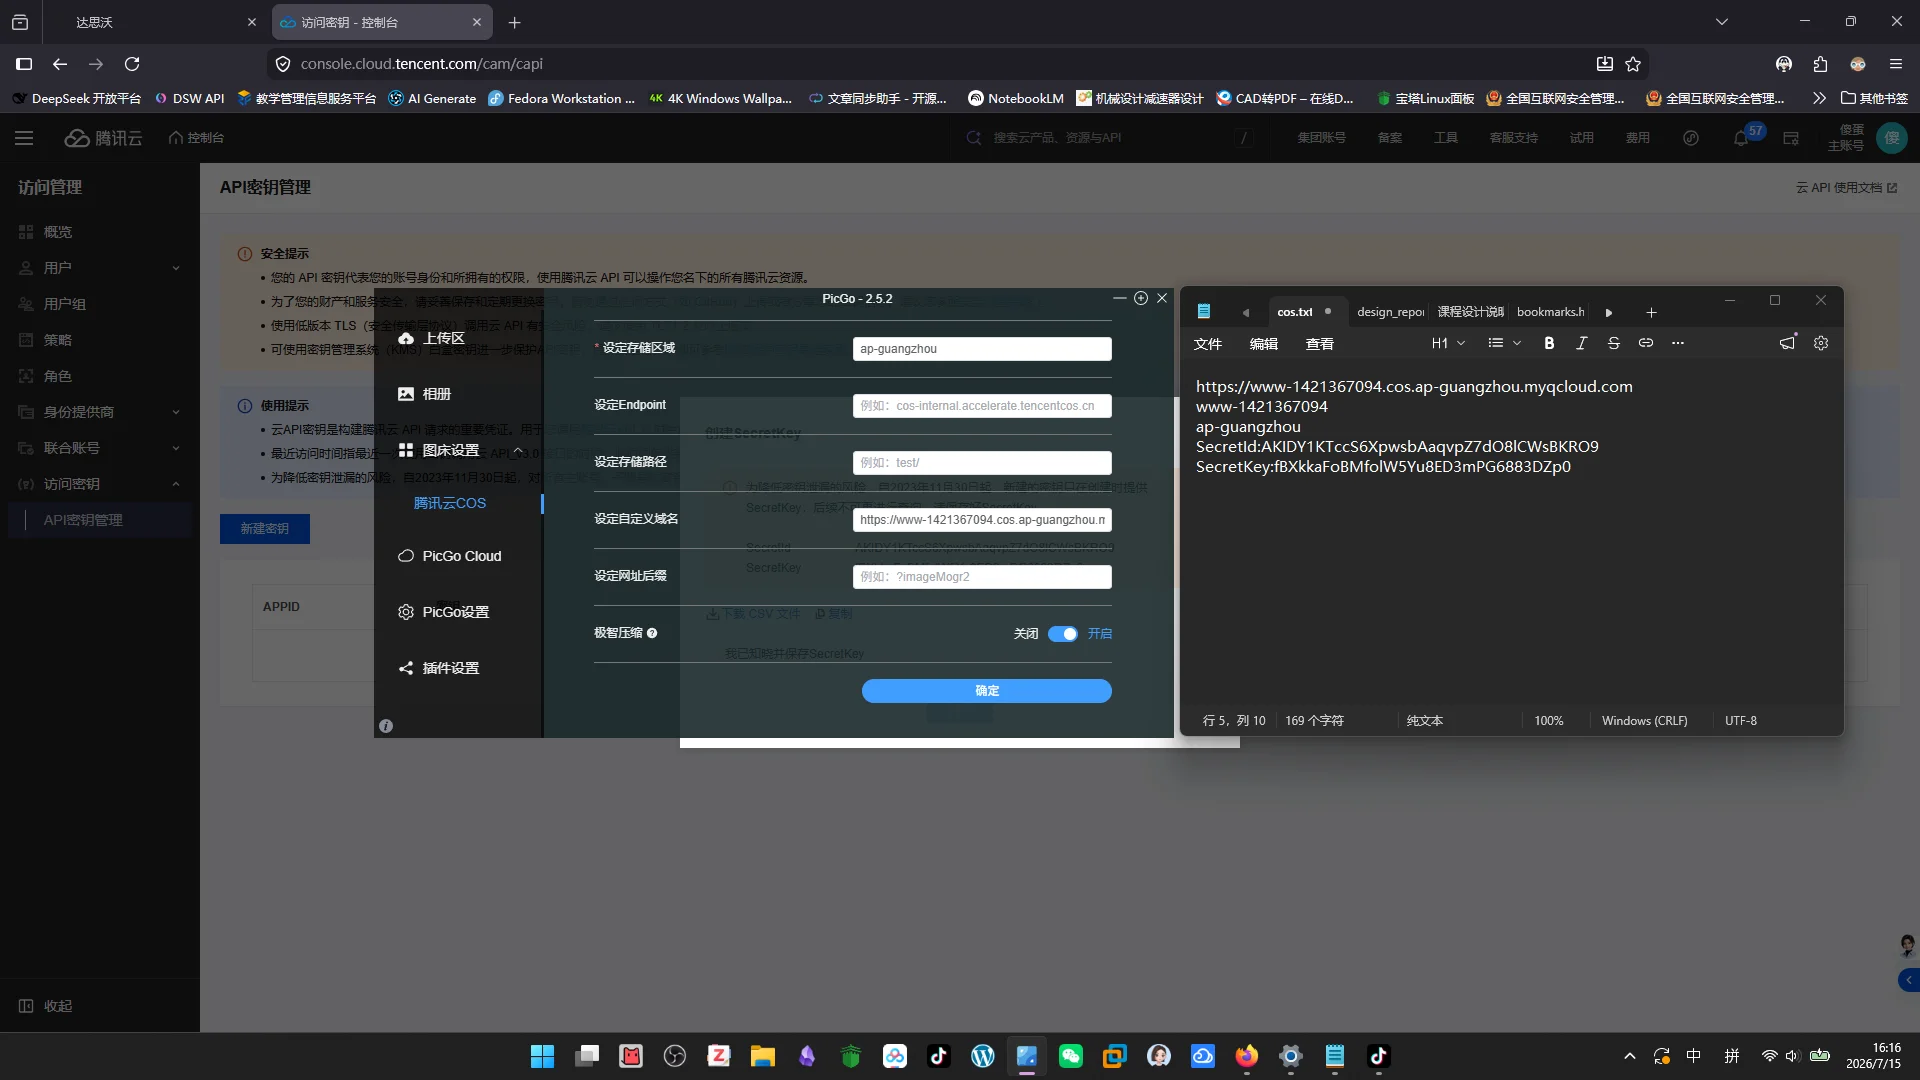Open a new browser tab
The image size is (1920, 1080).
514,22
